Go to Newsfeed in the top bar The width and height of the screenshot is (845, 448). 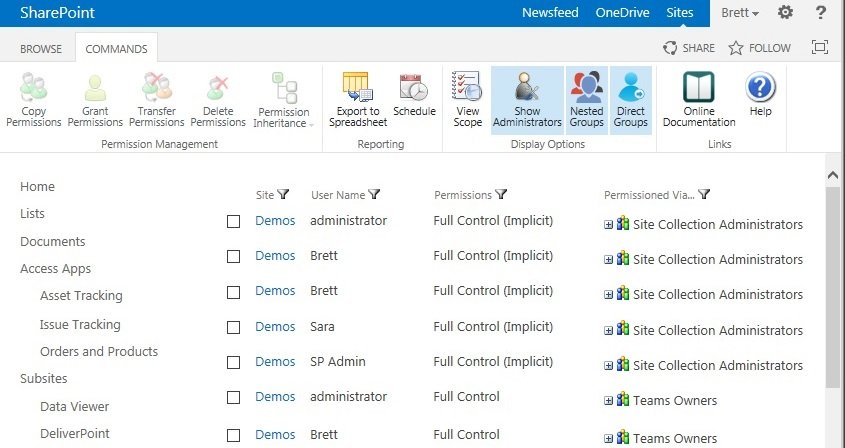pos(550,13)
